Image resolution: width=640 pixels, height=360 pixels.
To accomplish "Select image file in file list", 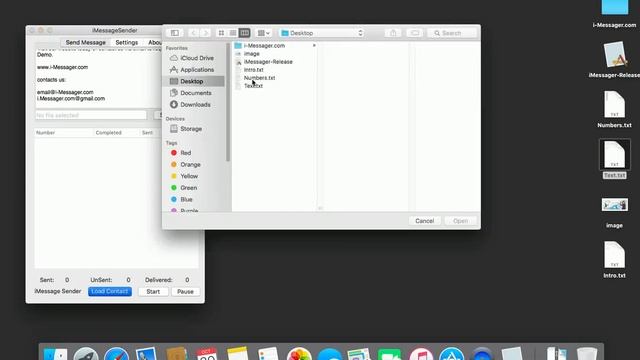I will coord(251,53).
